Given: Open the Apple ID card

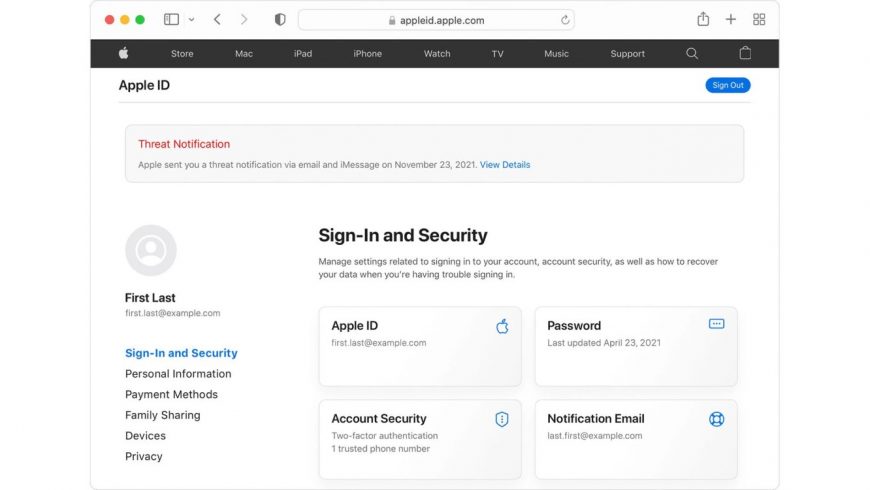Looking at the screenshot, I should pyautogui.click(x=420, y=346).
